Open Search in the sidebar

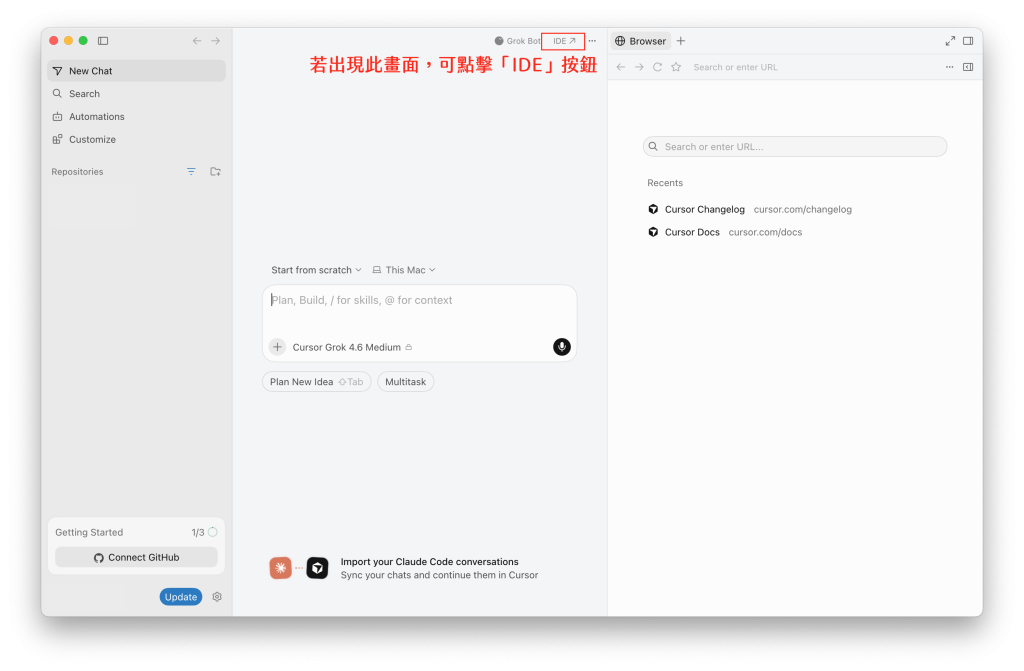136,93
